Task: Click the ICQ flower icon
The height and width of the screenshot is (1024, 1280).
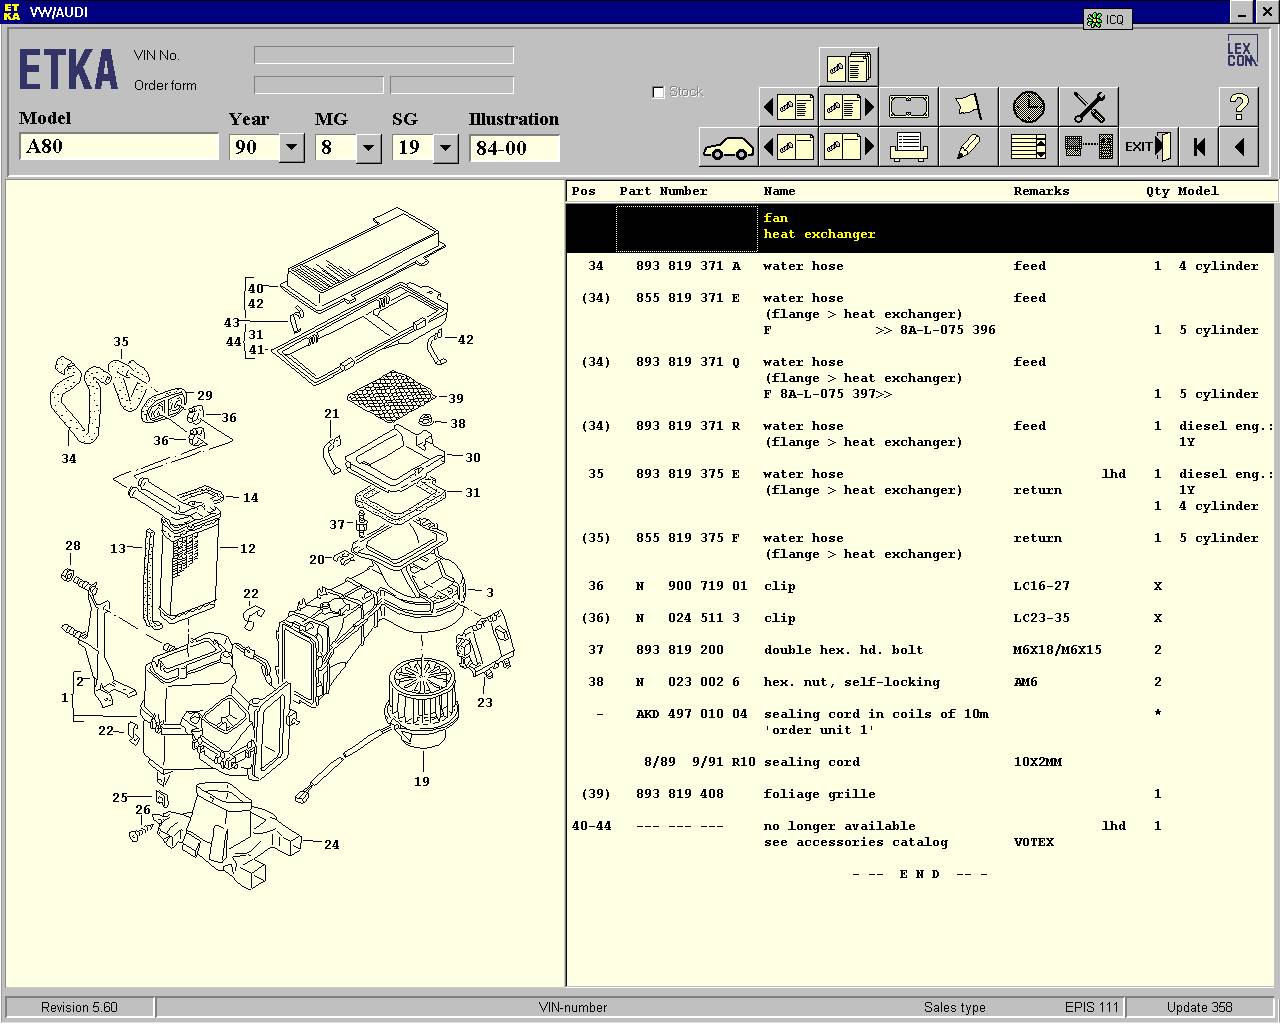Action: tap(1095, 19)
